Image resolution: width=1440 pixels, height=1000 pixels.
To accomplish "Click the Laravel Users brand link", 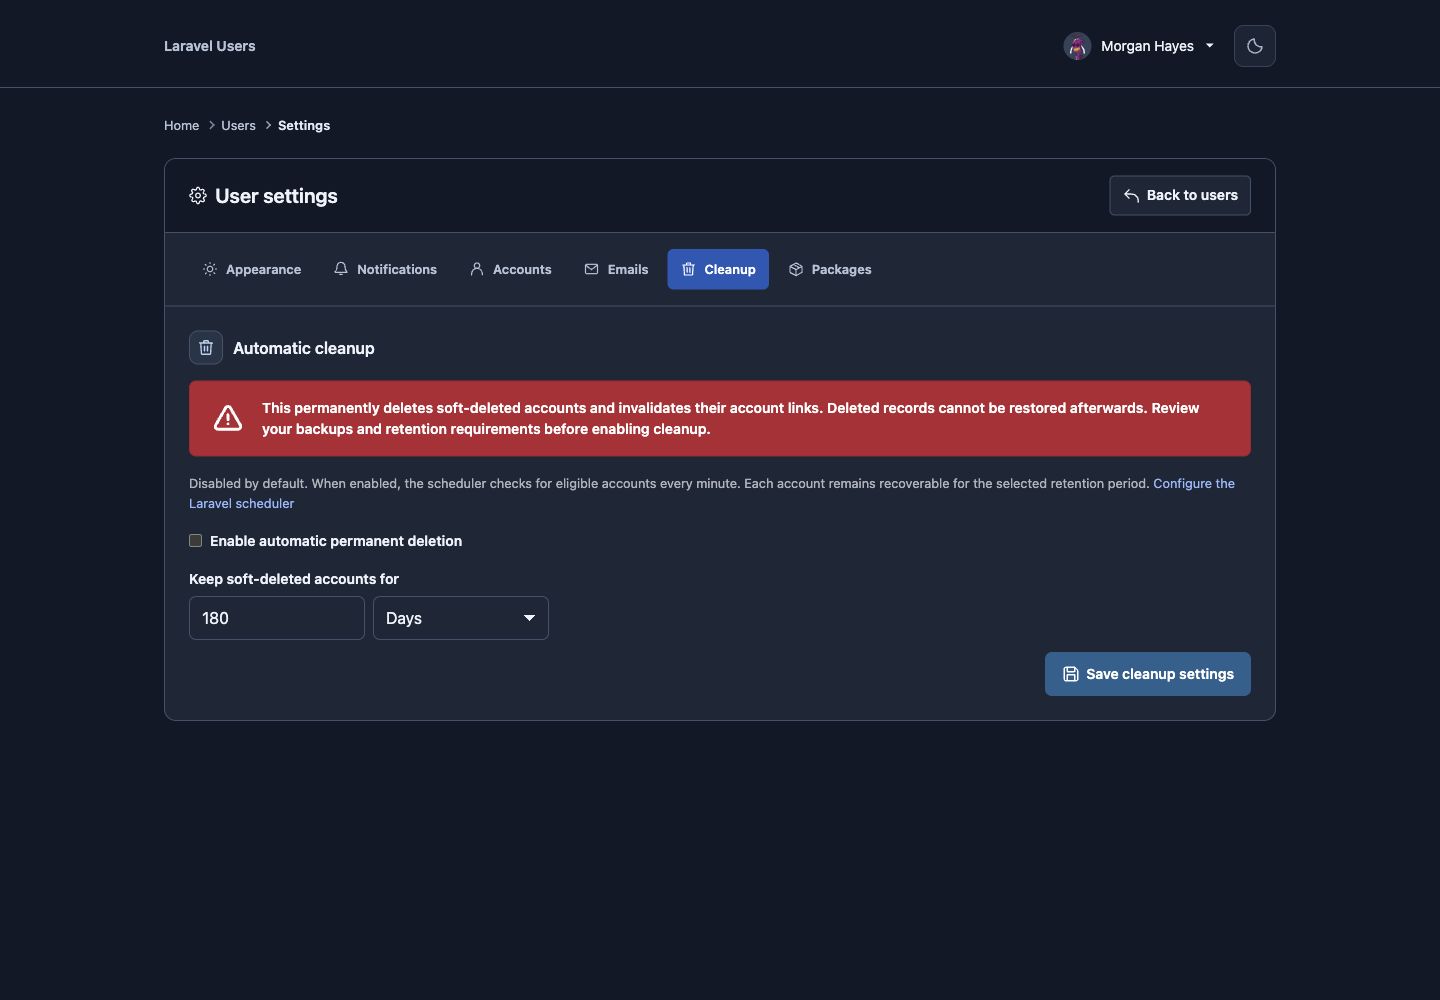I will tap(209, 46).
